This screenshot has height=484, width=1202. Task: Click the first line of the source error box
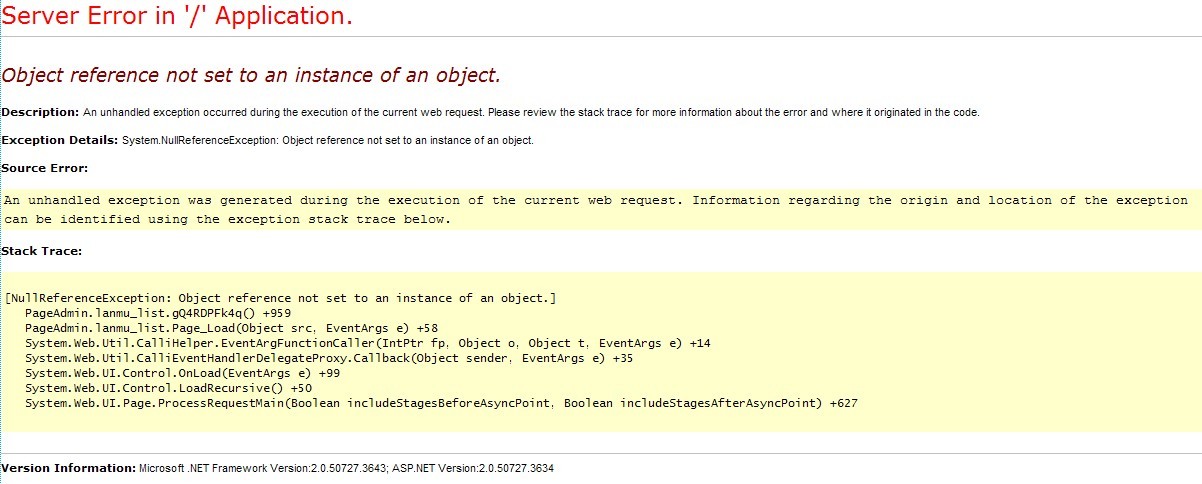click(x=595, y=201)
